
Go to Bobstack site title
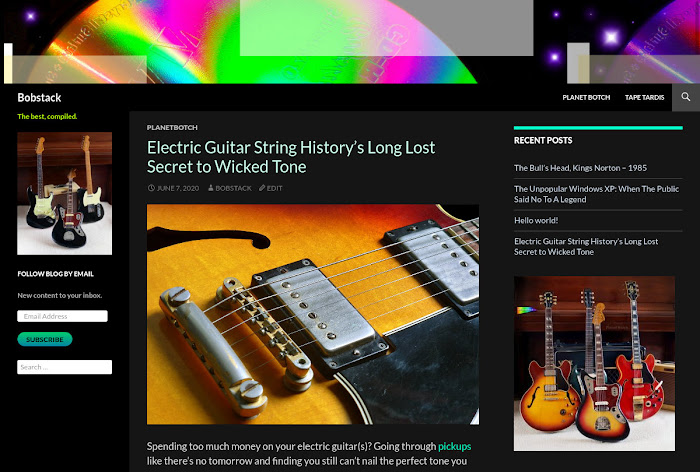tap(39, 97)
